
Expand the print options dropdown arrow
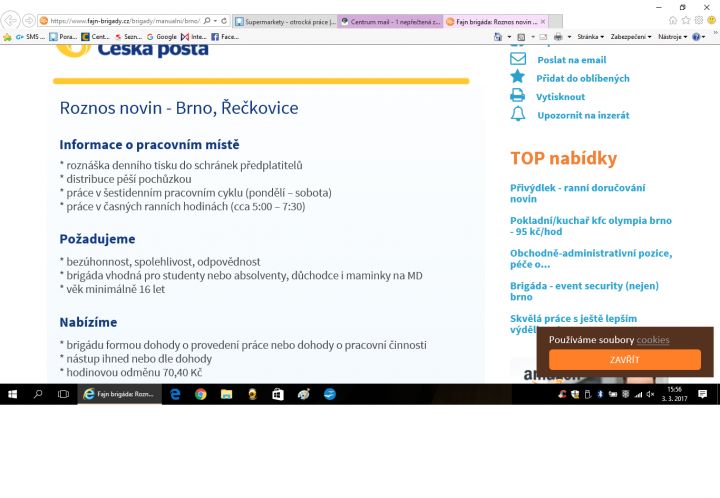(x=569, y=37)
